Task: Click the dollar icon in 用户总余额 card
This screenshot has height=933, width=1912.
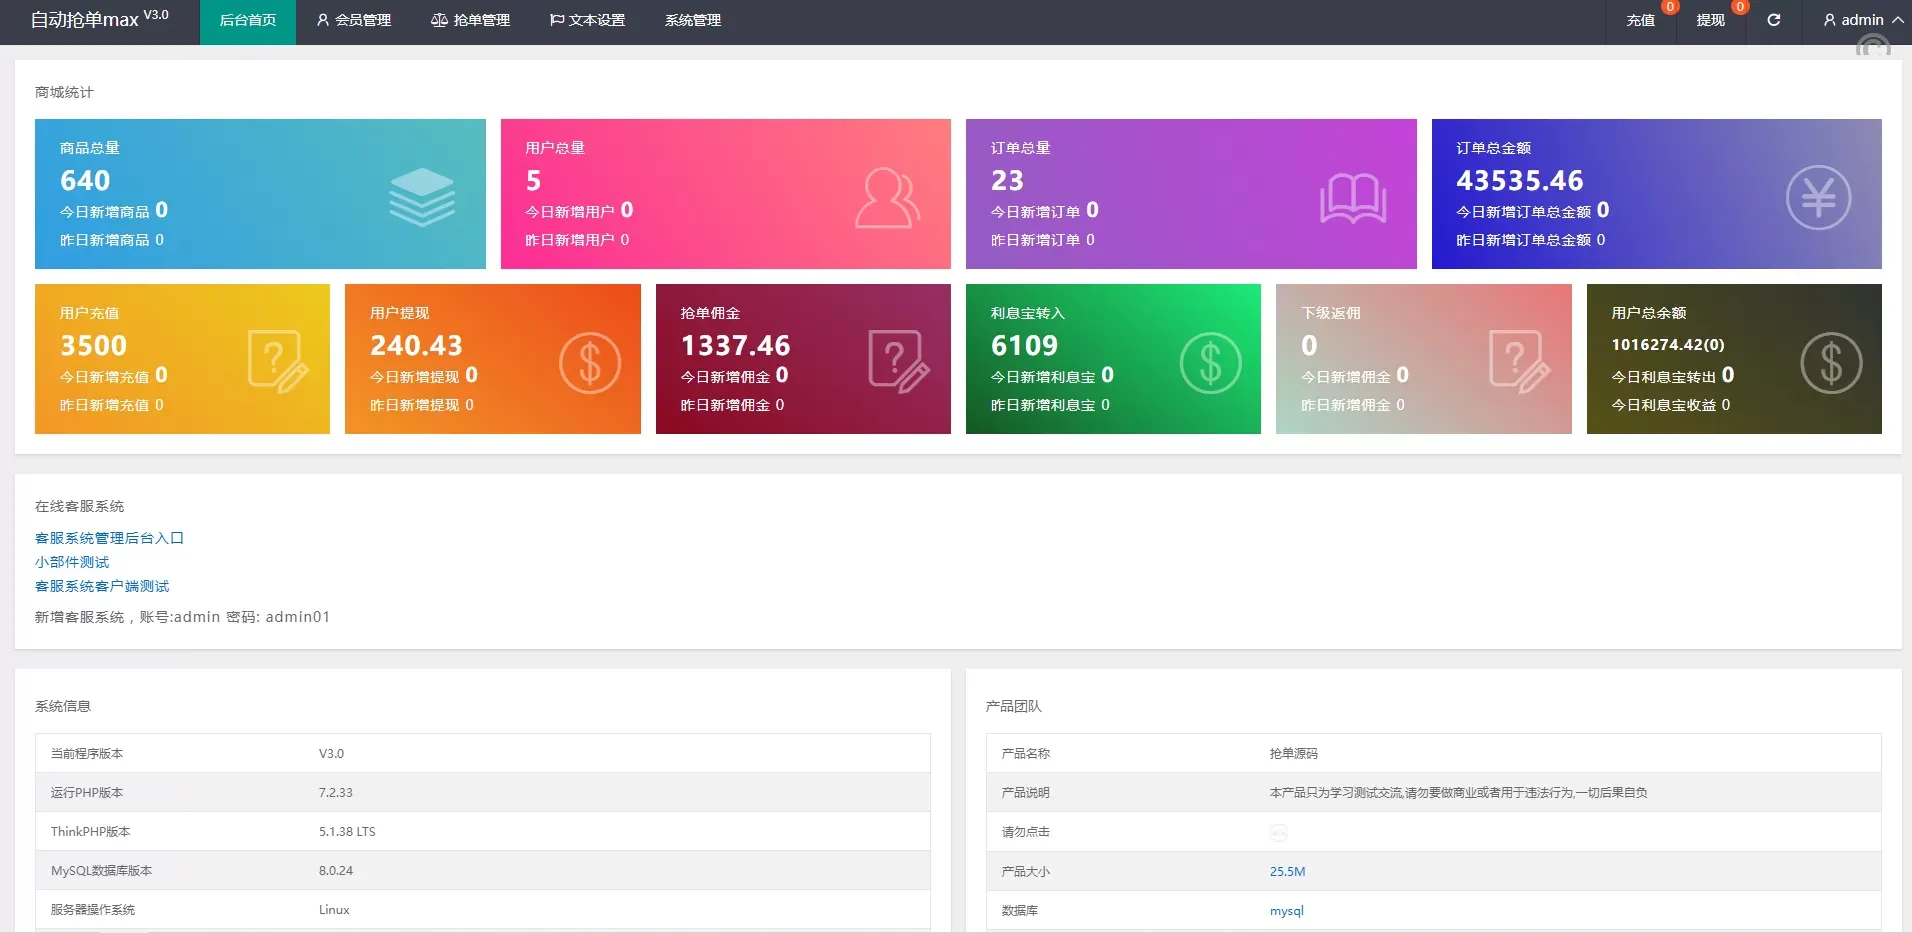Action: (1830, 362)
